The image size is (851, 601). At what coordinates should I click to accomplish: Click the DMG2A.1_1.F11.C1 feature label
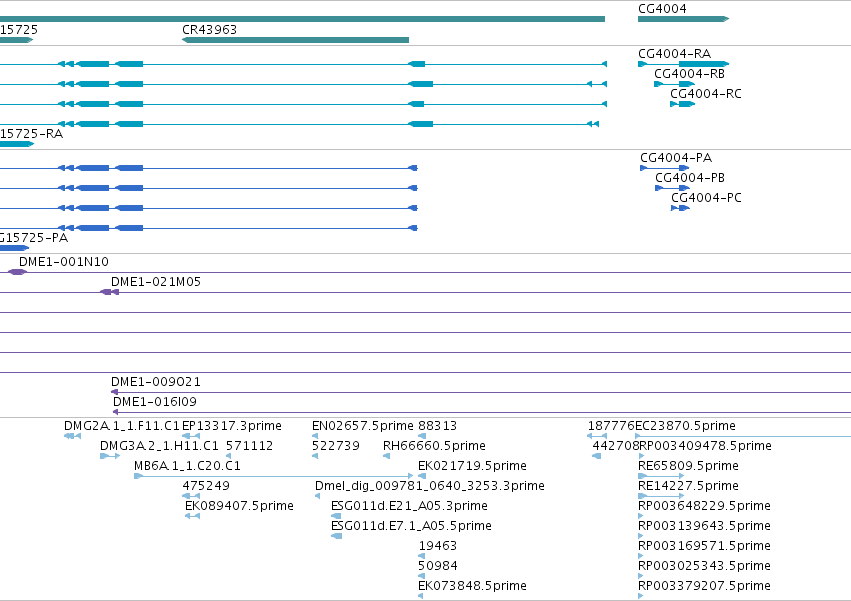[x=122, y=426]
